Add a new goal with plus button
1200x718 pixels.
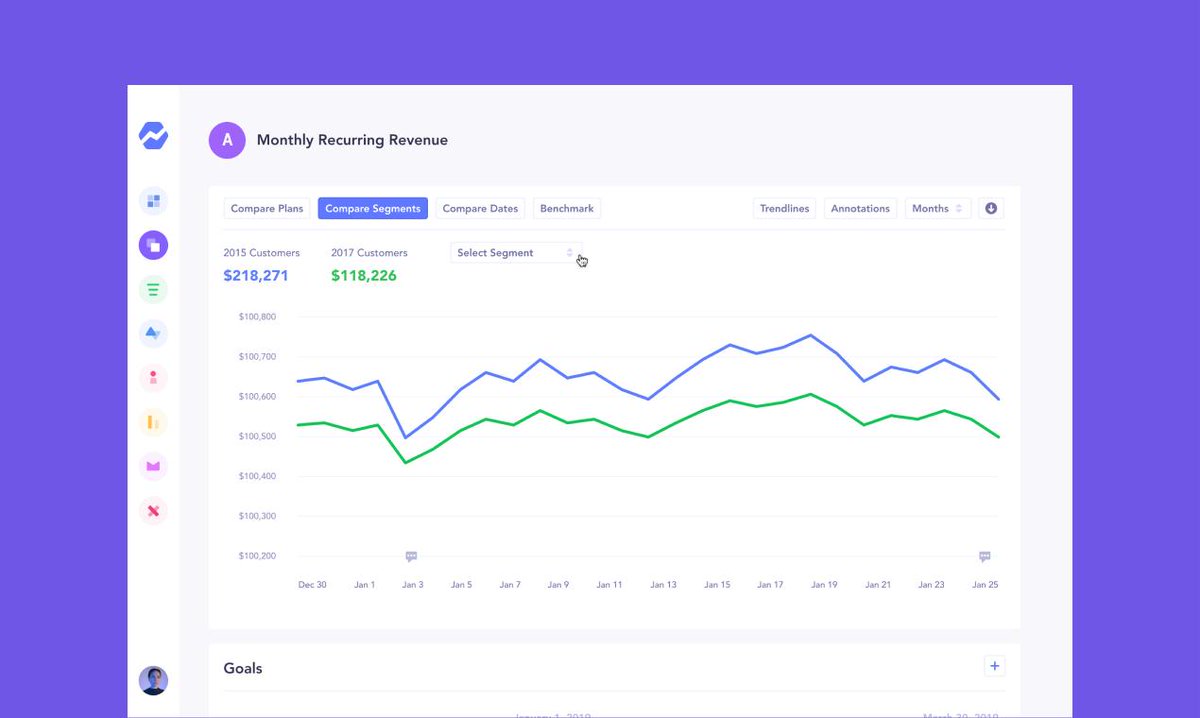(x=994, y=666)
